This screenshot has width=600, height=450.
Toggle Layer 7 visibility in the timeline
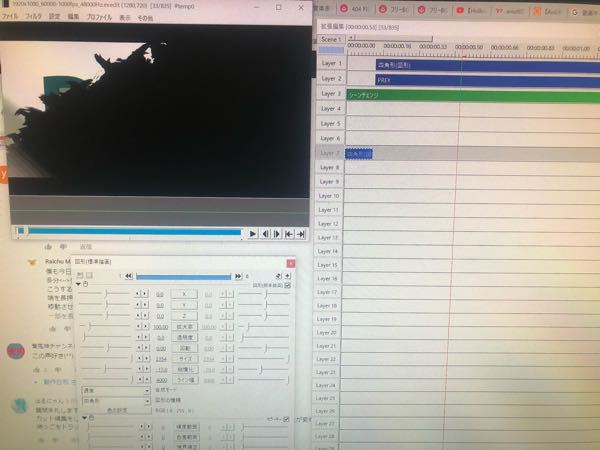(331, 154)
